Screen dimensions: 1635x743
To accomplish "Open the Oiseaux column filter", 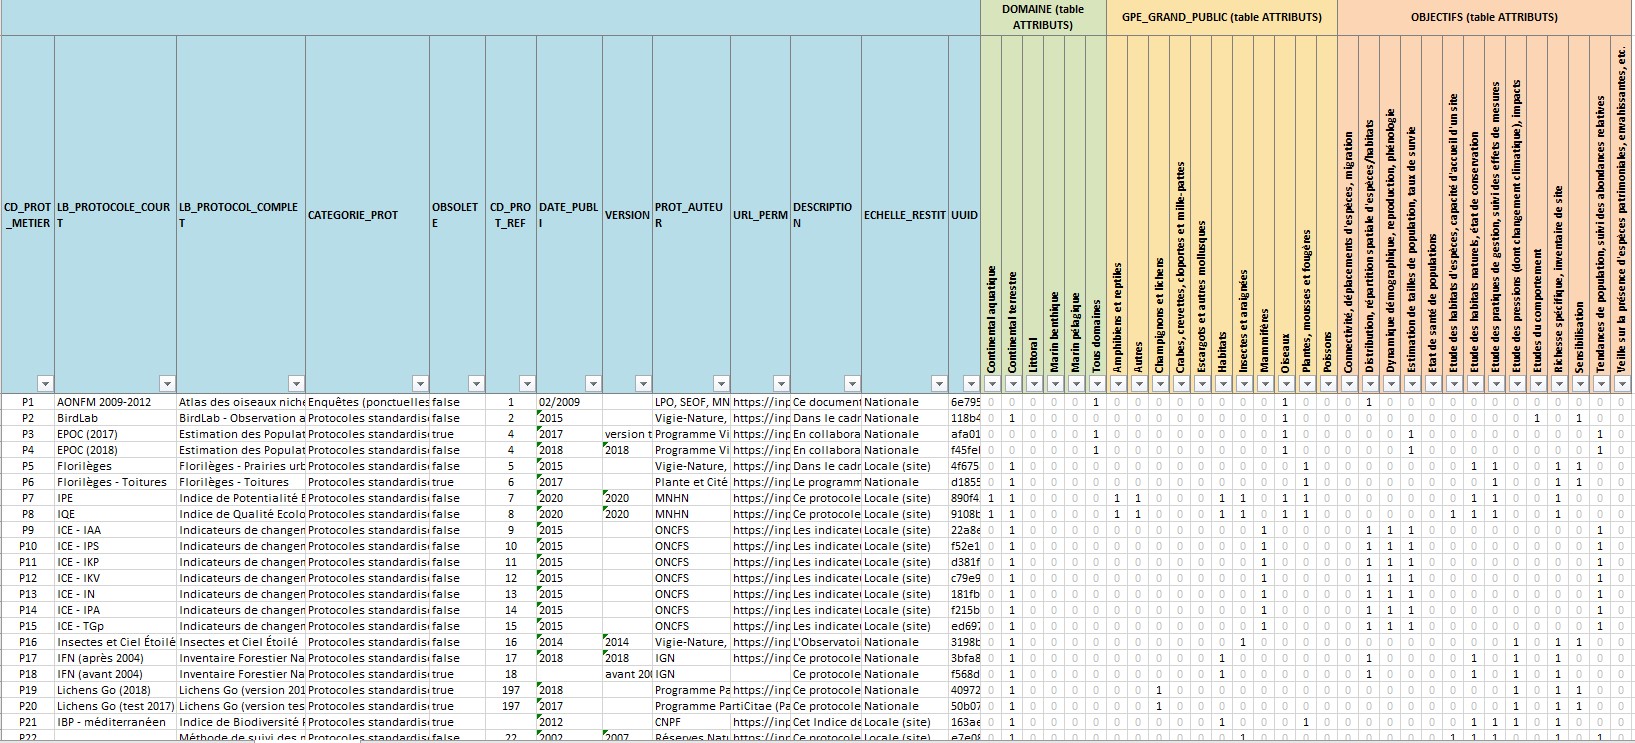I will tap(1285, 383).
